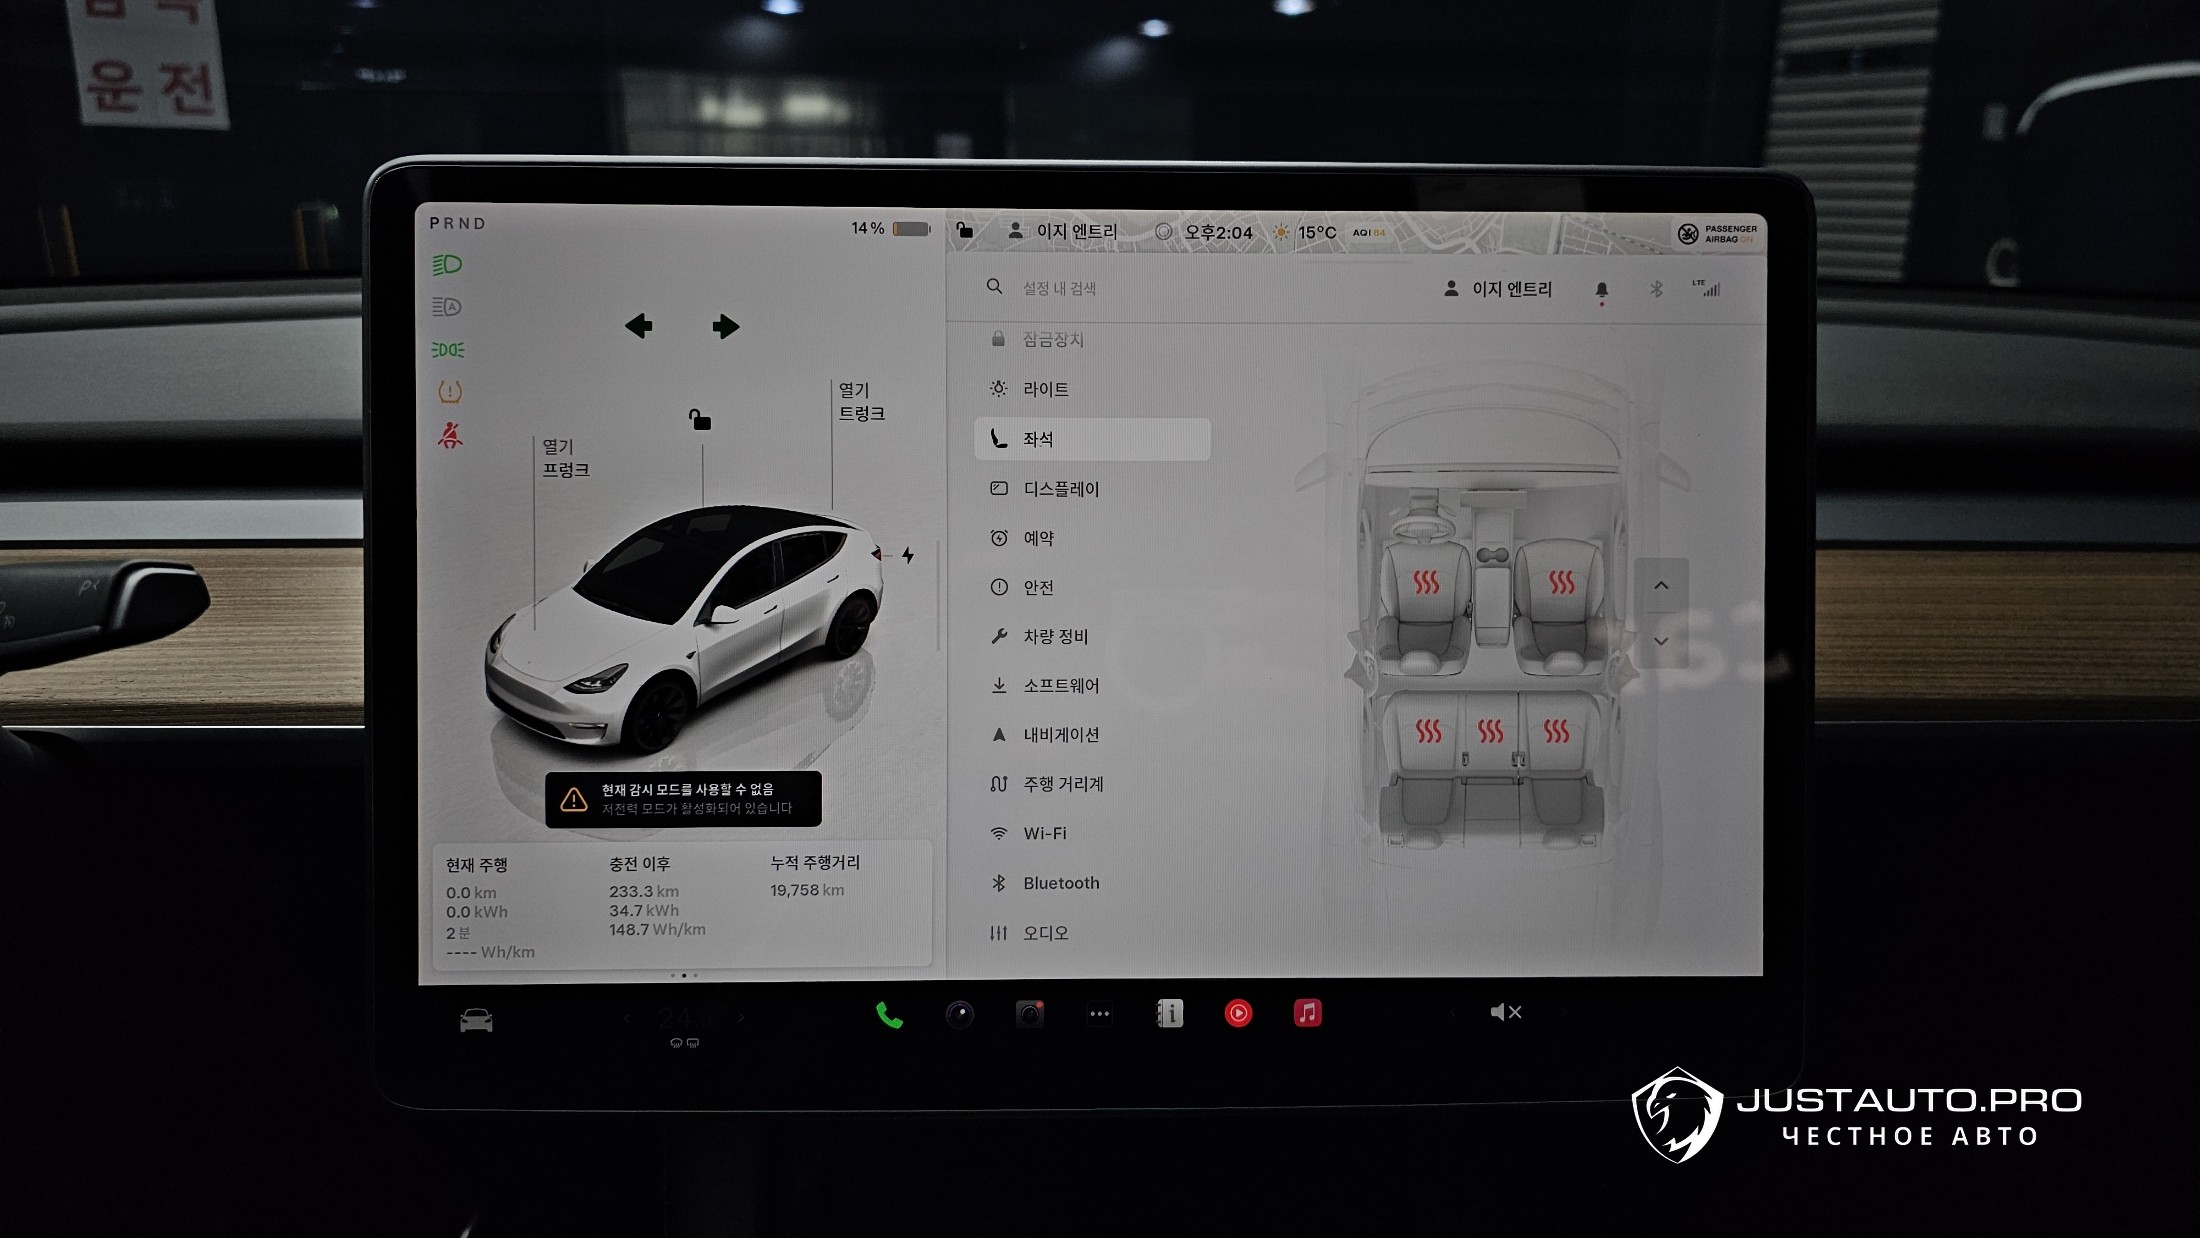This screenshot has width=2200, height=1238.
Task: Click the muted speaker volume icon
Action: pyautogui.click(x=1505, y=1012)
